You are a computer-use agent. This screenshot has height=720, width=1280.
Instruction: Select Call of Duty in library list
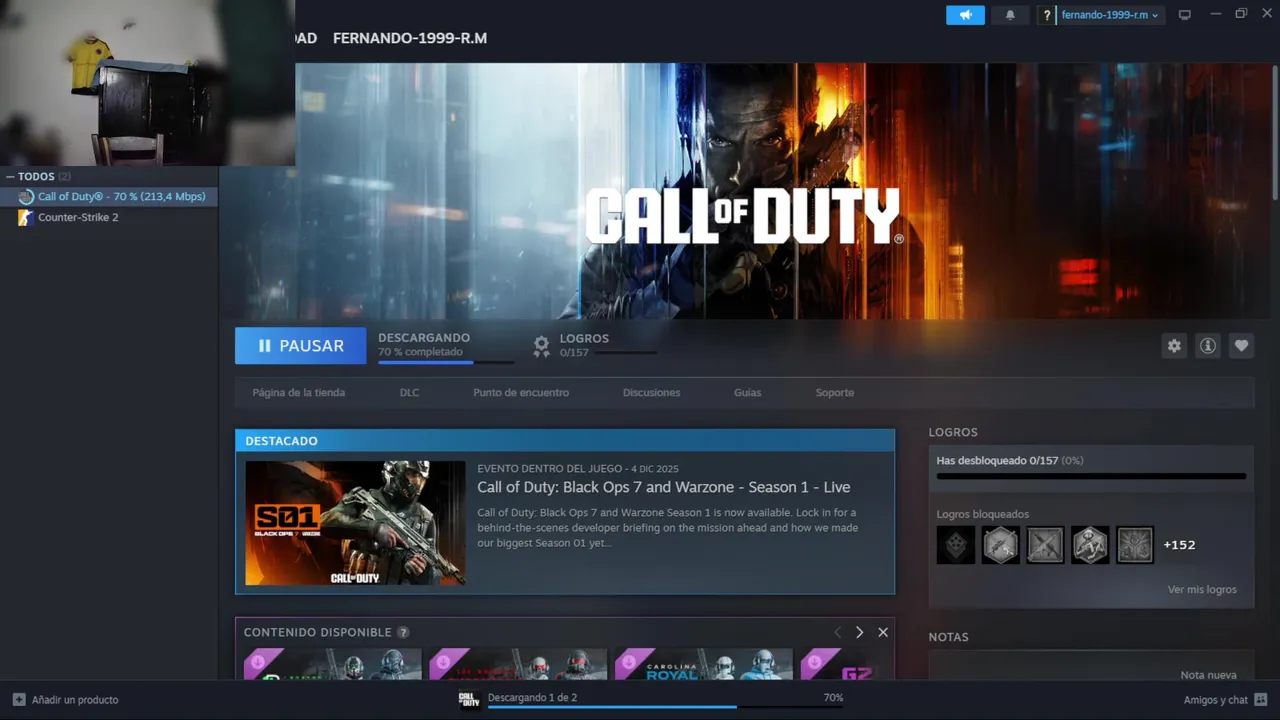[111, 197]
